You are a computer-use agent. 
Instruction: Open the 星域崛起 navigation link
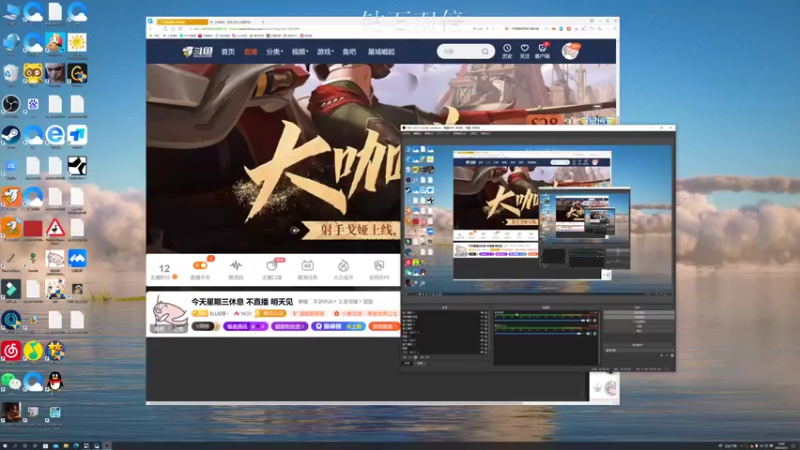pyautogui.click(x=381, y=52)
